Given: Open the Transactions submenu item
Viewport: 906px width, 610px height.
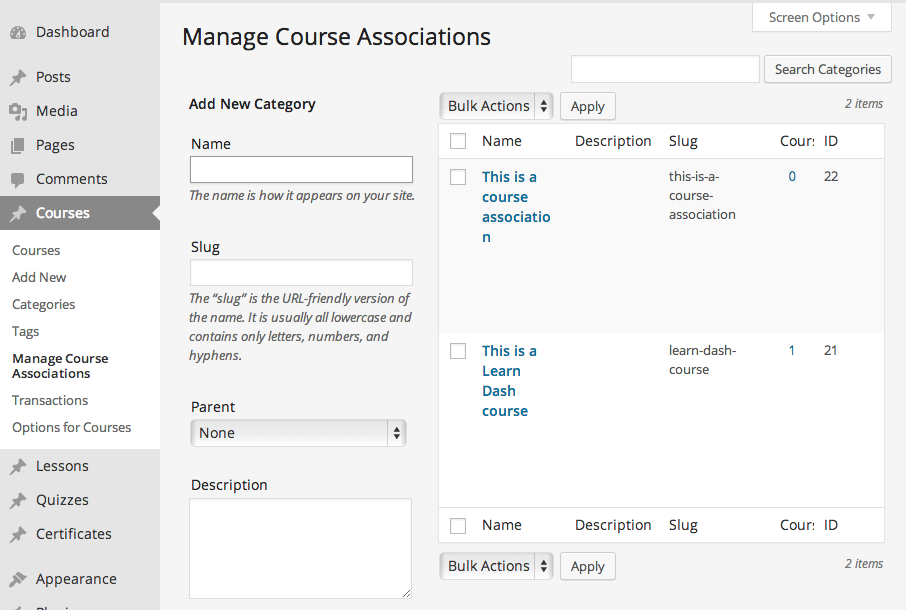Looking at the screenshot, I should tap(50, 400).
